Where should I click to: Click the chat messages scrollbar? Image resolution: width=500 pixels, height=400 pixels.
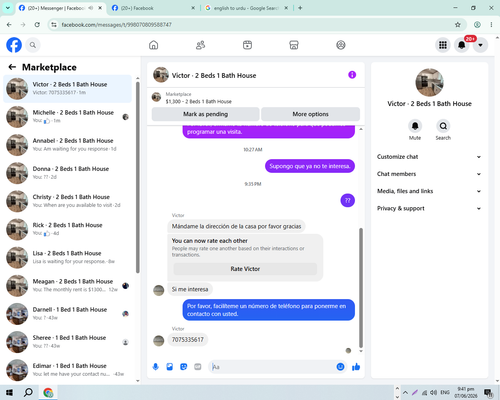click(x=361, y=288)
